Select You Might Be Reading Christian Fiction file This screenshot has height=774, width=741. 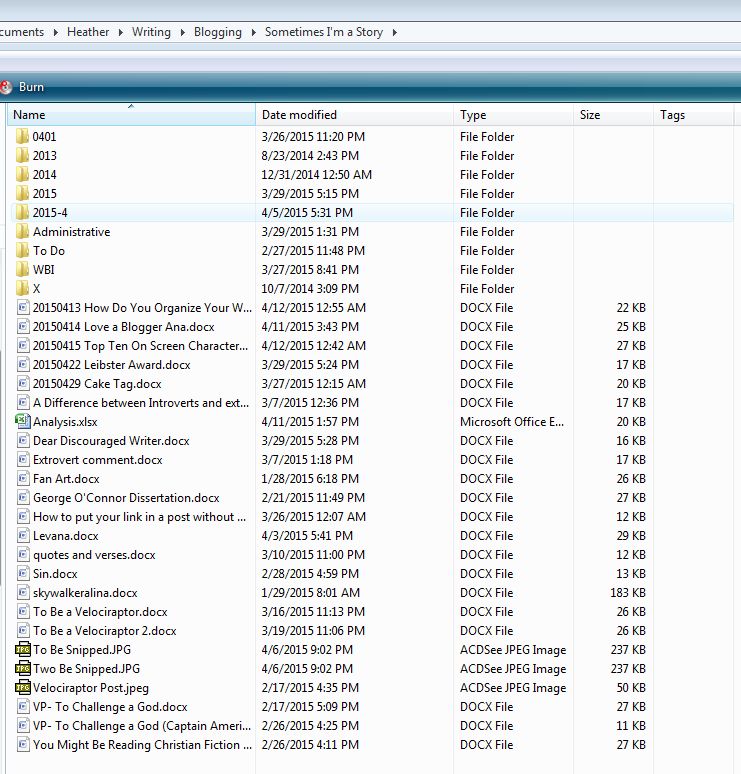143,745
